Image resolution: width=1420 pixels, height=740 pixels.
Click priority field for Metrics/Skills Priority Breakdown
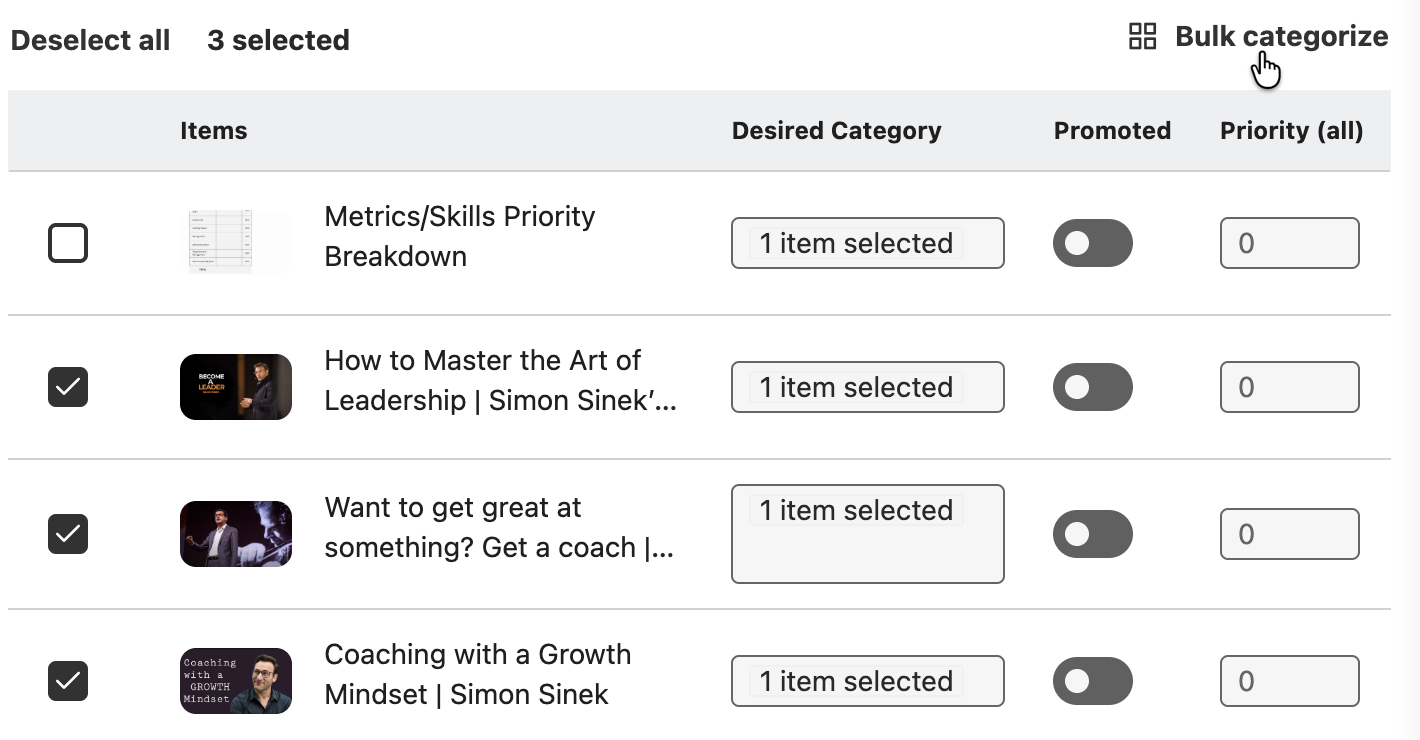1289,243
